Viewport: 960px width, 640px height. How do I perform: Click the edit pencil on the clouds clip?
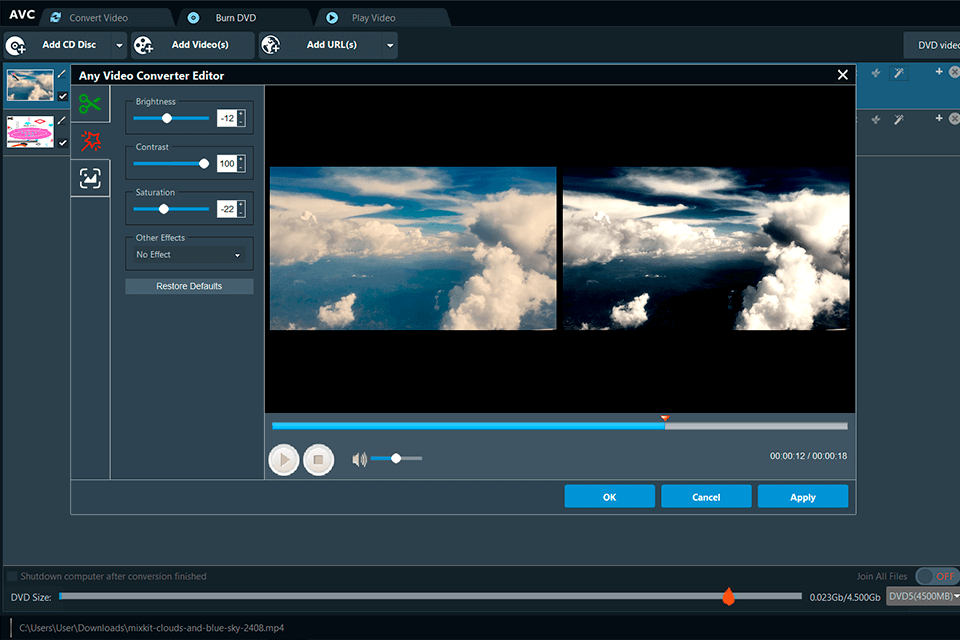[x=62, y=73]
